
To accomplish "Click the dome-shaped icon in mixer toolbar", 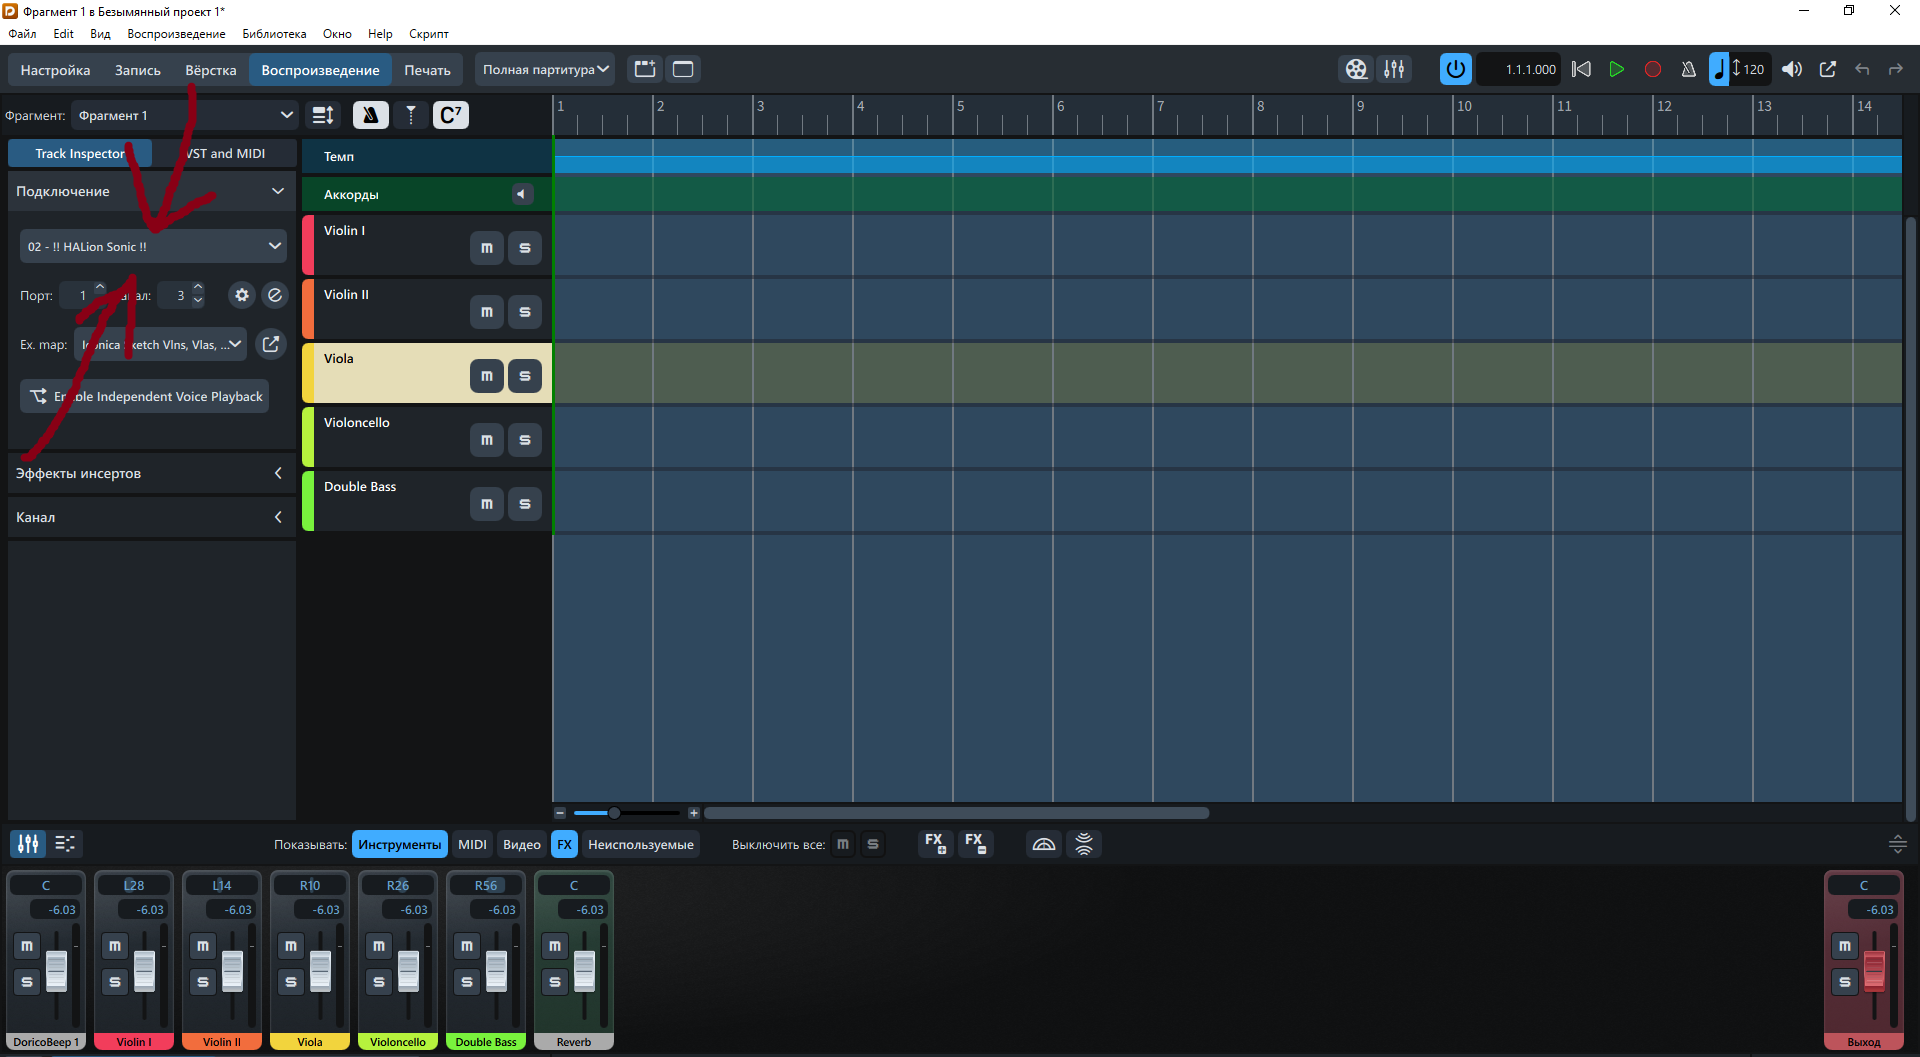I will 1044,844.
